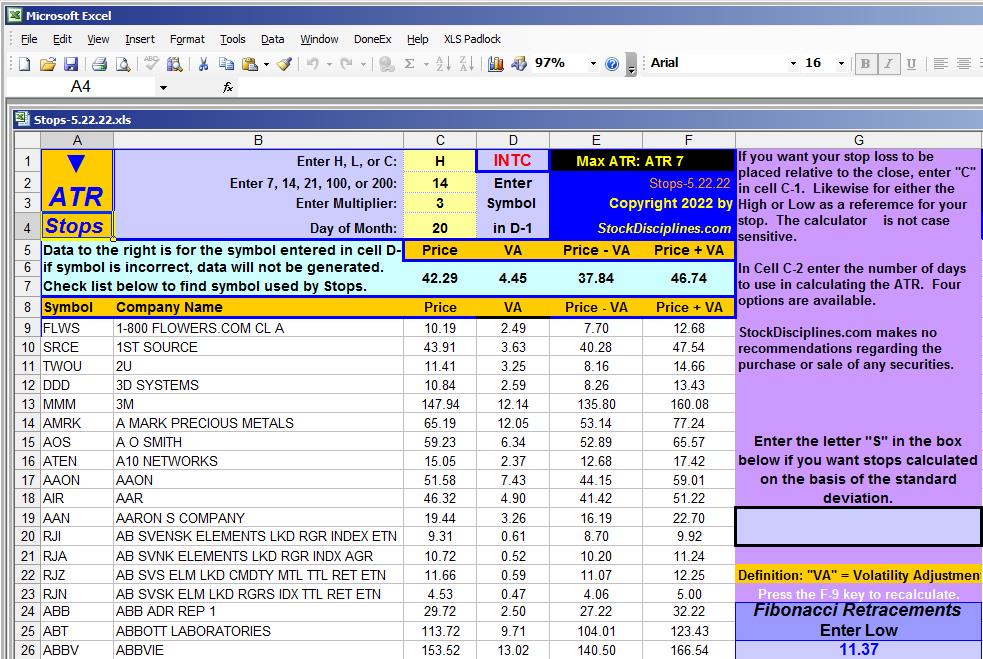Open the XLS Padlock menu
This screenshot has width=983, height=659.
[x=472, y=39]
